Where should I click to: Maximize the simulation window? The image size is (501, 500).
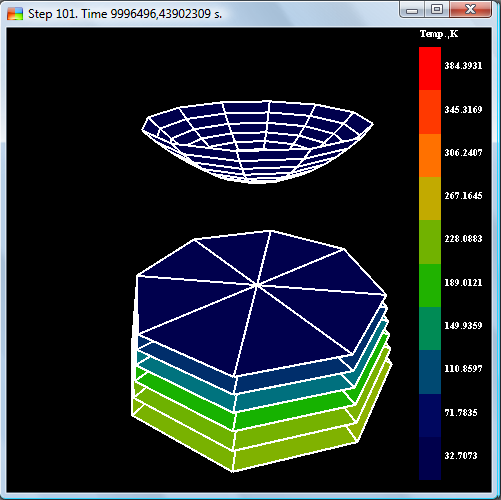pos(437,10)
